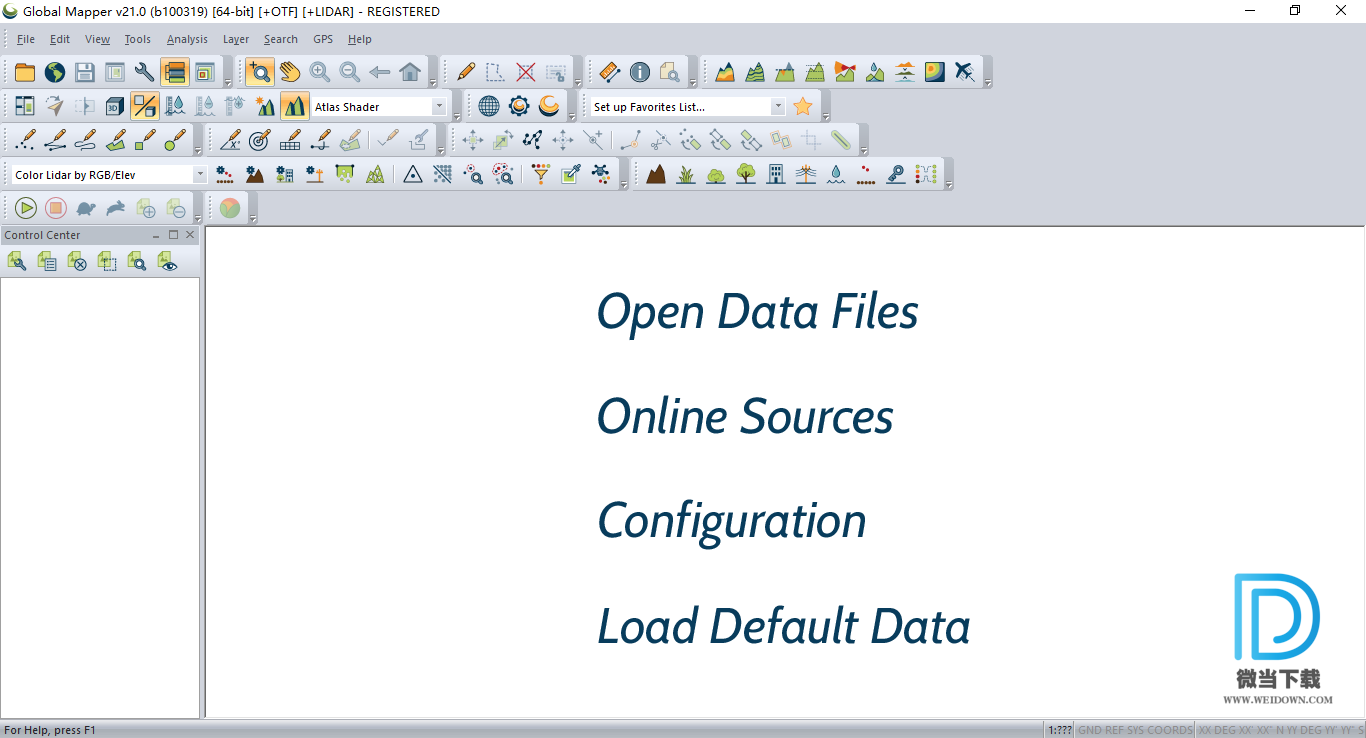Select the Feature Info tool
Viewport: 1366px width, 738px height.
point(640,72)
